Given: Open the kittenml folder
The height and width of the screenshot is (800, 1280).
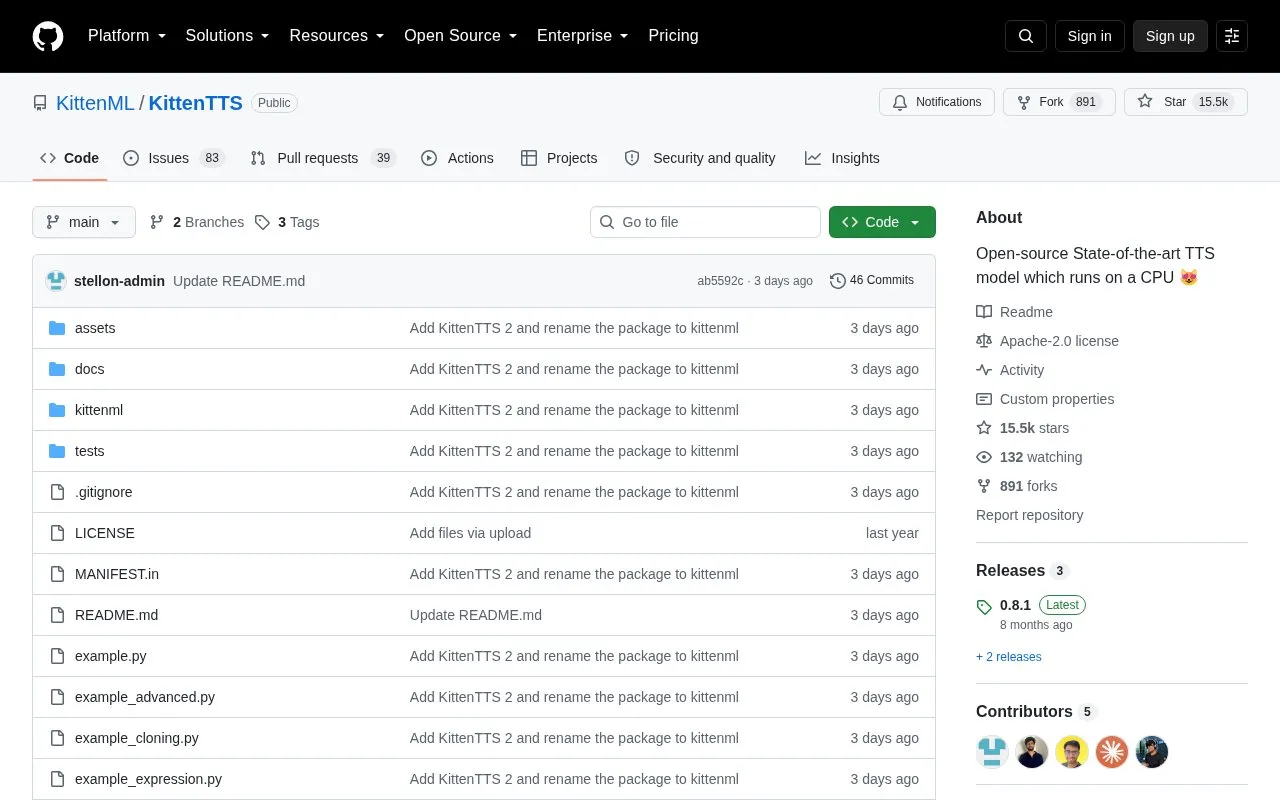Looking at the screenshot, I should 99,410.
